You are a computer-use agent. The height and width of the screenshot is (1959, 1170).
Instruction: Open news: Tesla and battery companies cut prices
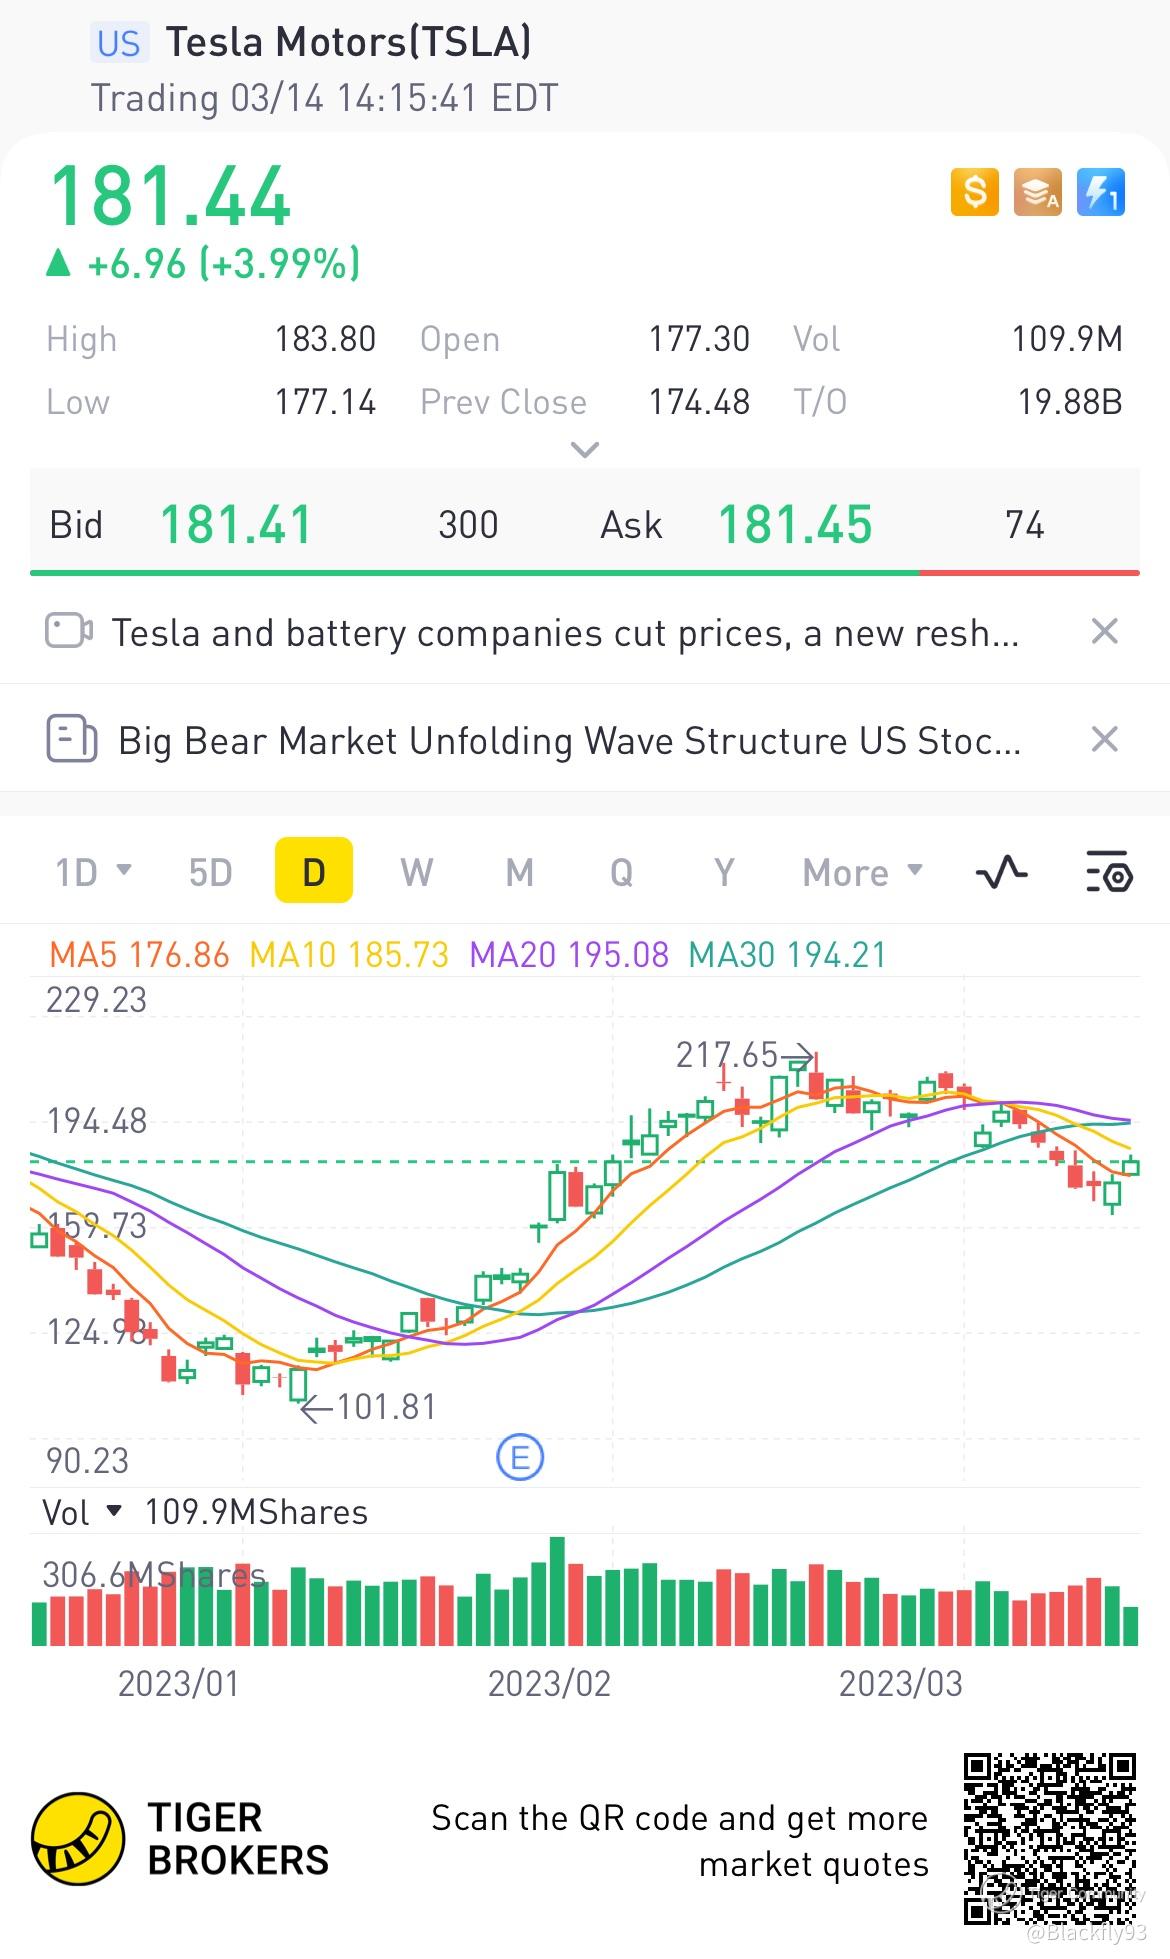565,632
